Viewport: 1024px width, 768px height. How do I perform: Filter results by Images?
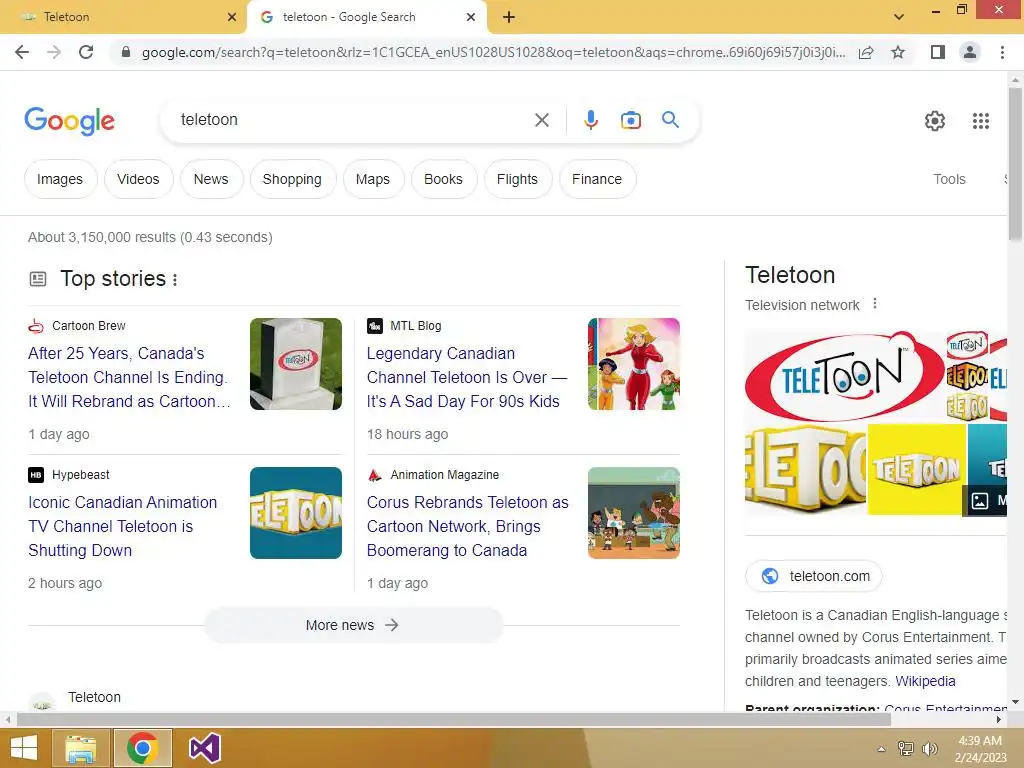coord(60,179)
